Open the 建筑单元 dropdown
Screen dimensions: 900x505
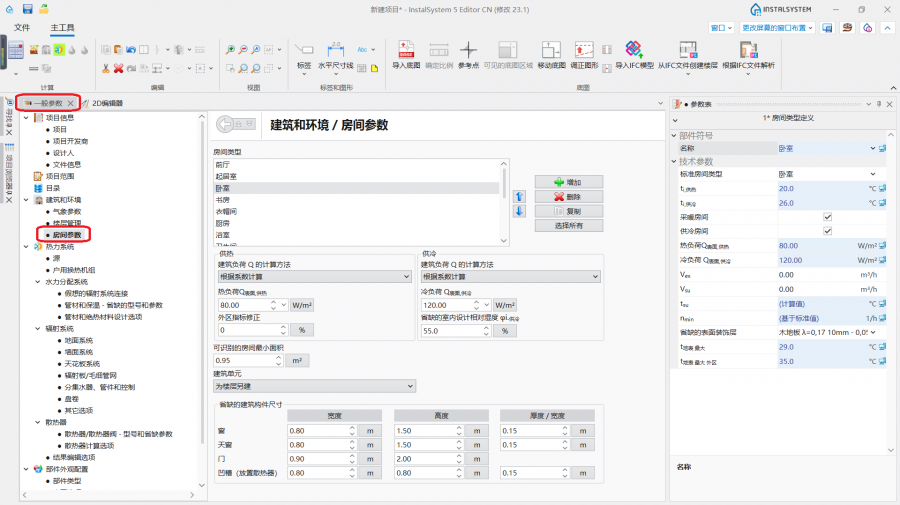click(314, 386)
